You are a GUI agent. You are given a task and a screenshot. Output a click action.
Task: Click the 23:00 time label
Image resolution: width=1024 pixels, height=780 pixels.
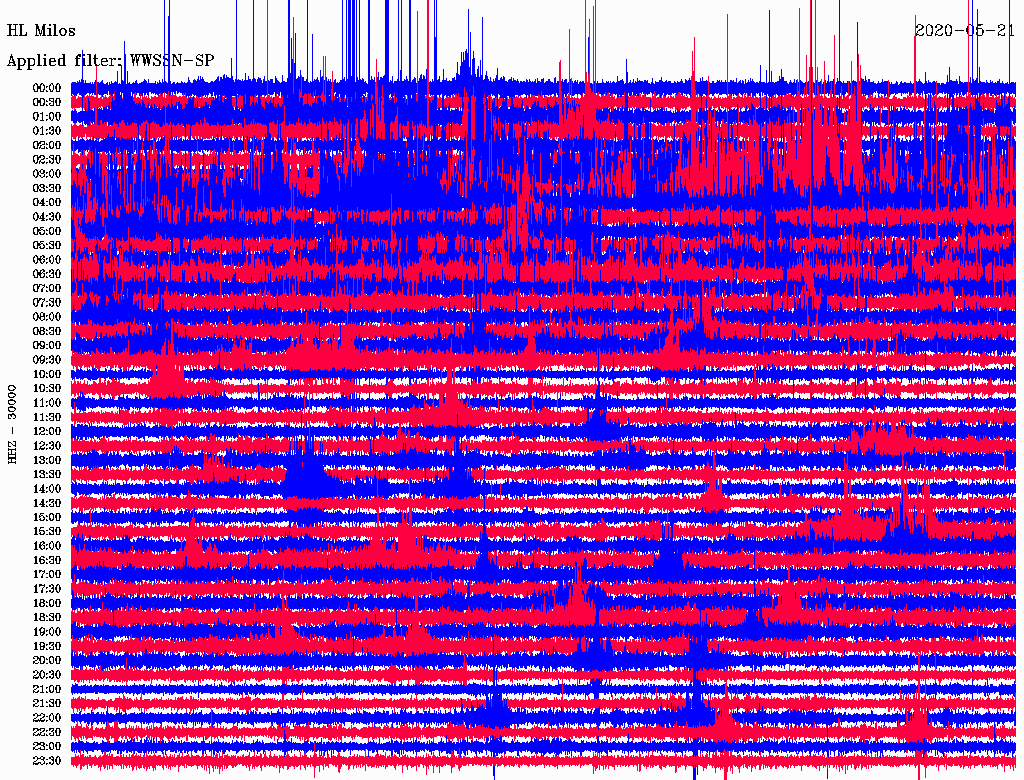pyautogui.click(x=47, y=746)
